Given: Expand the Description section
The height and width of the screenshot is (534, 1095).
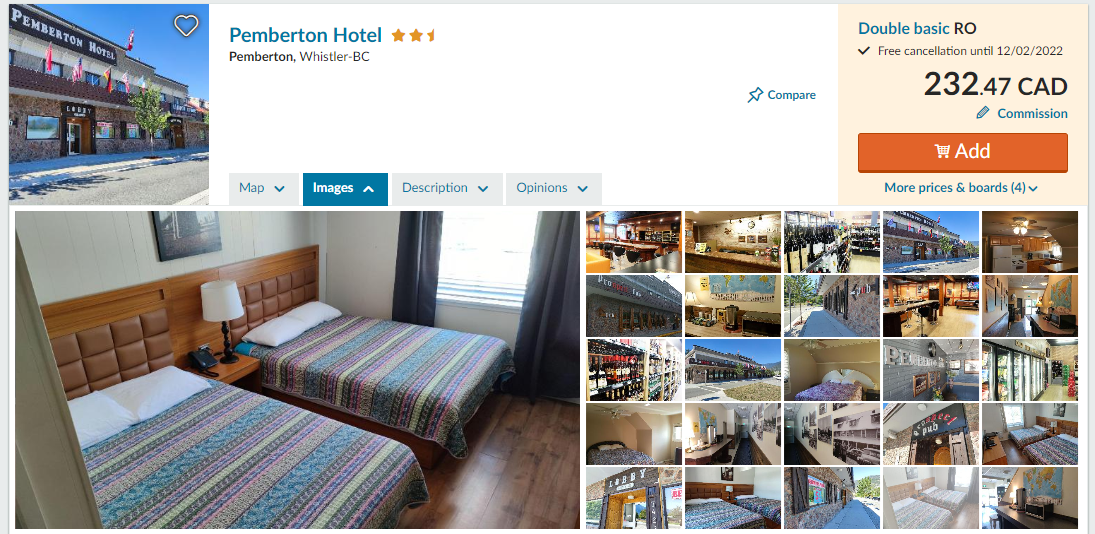Looking at the screenshot, I should 447,188.
